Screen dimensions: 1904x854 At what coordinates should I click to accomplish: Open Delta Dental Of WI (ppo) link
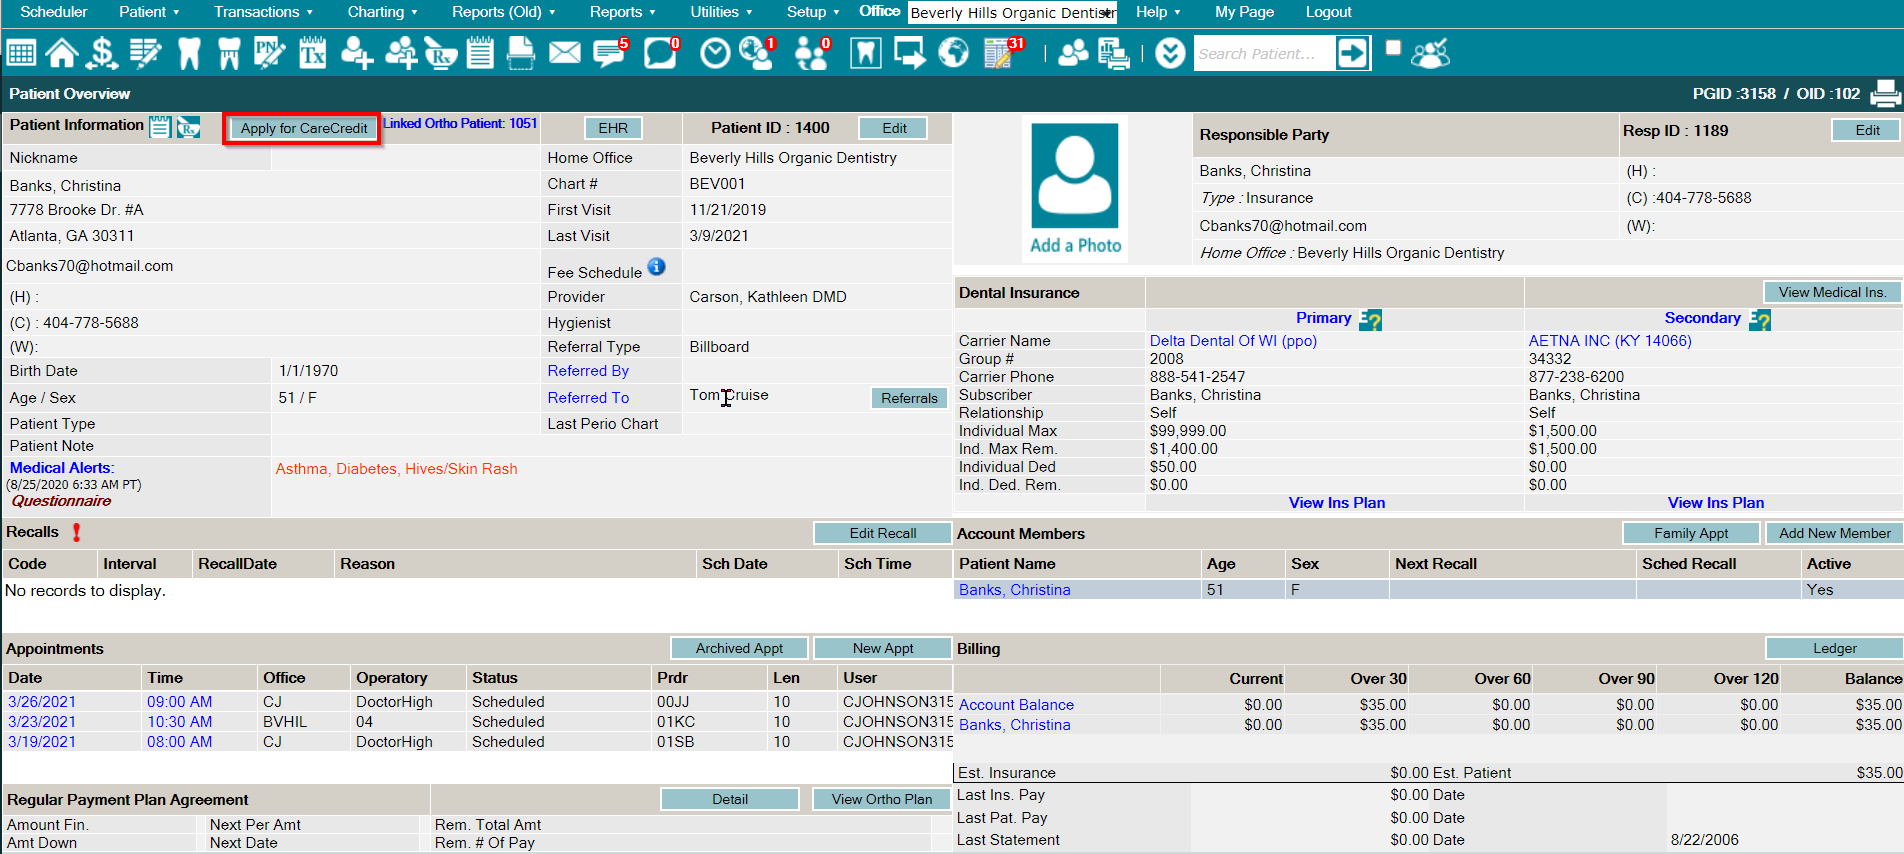pos(1233,341)
